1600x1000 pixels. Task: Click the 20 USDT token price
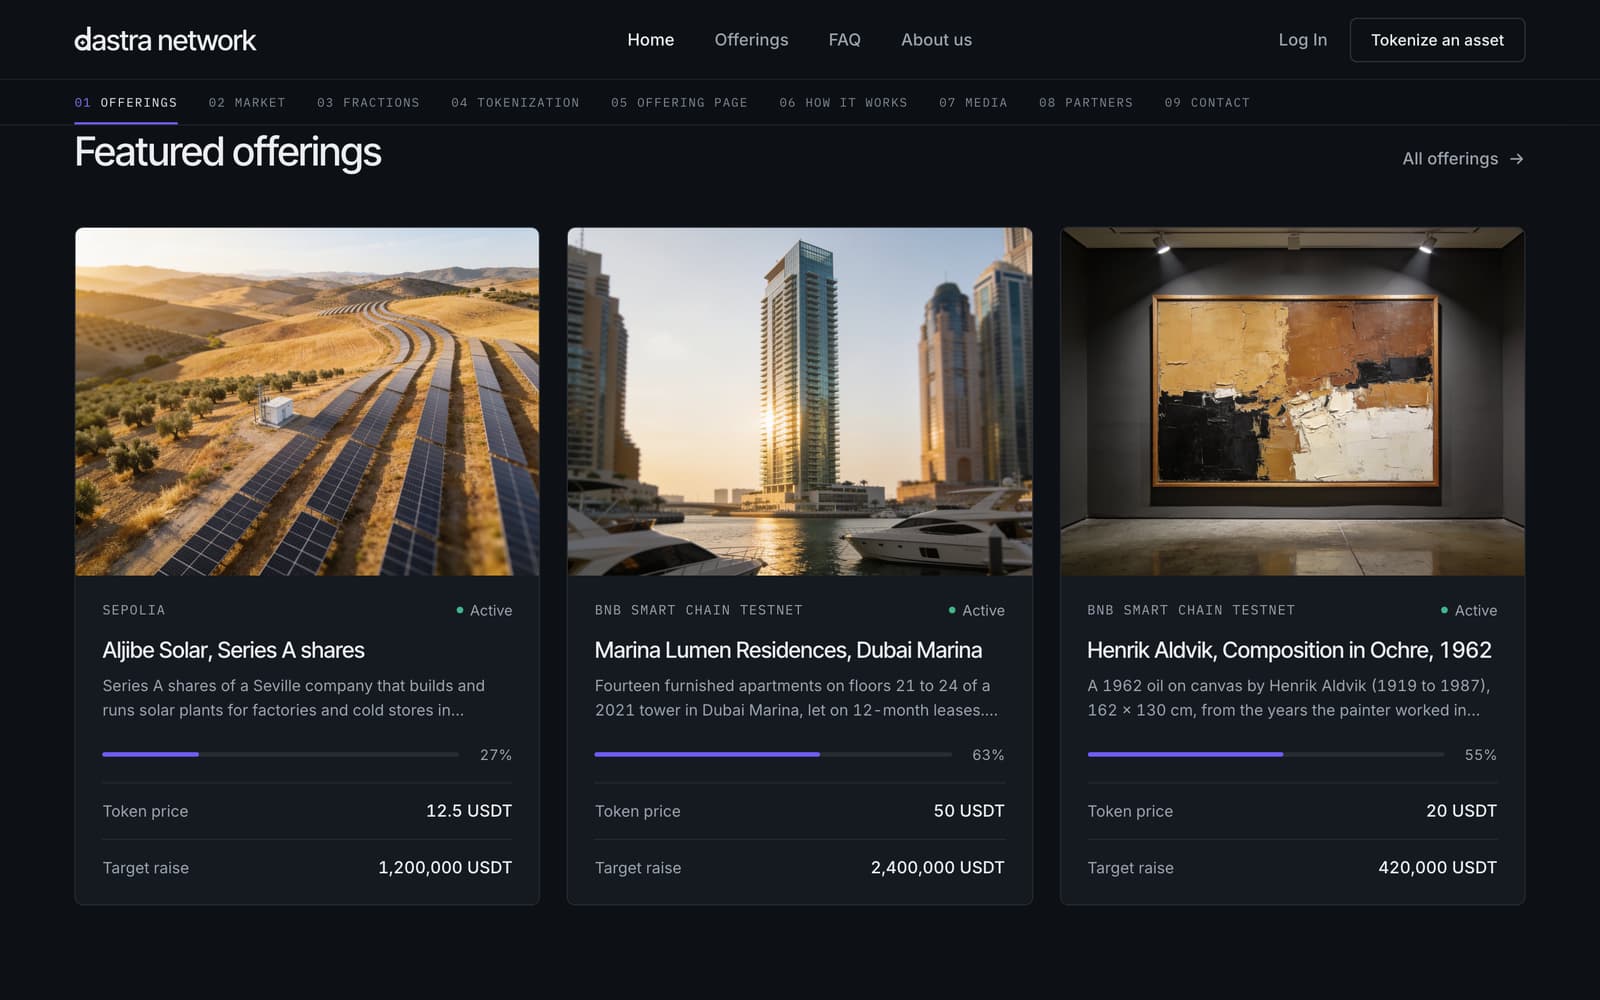[1461, 811]
